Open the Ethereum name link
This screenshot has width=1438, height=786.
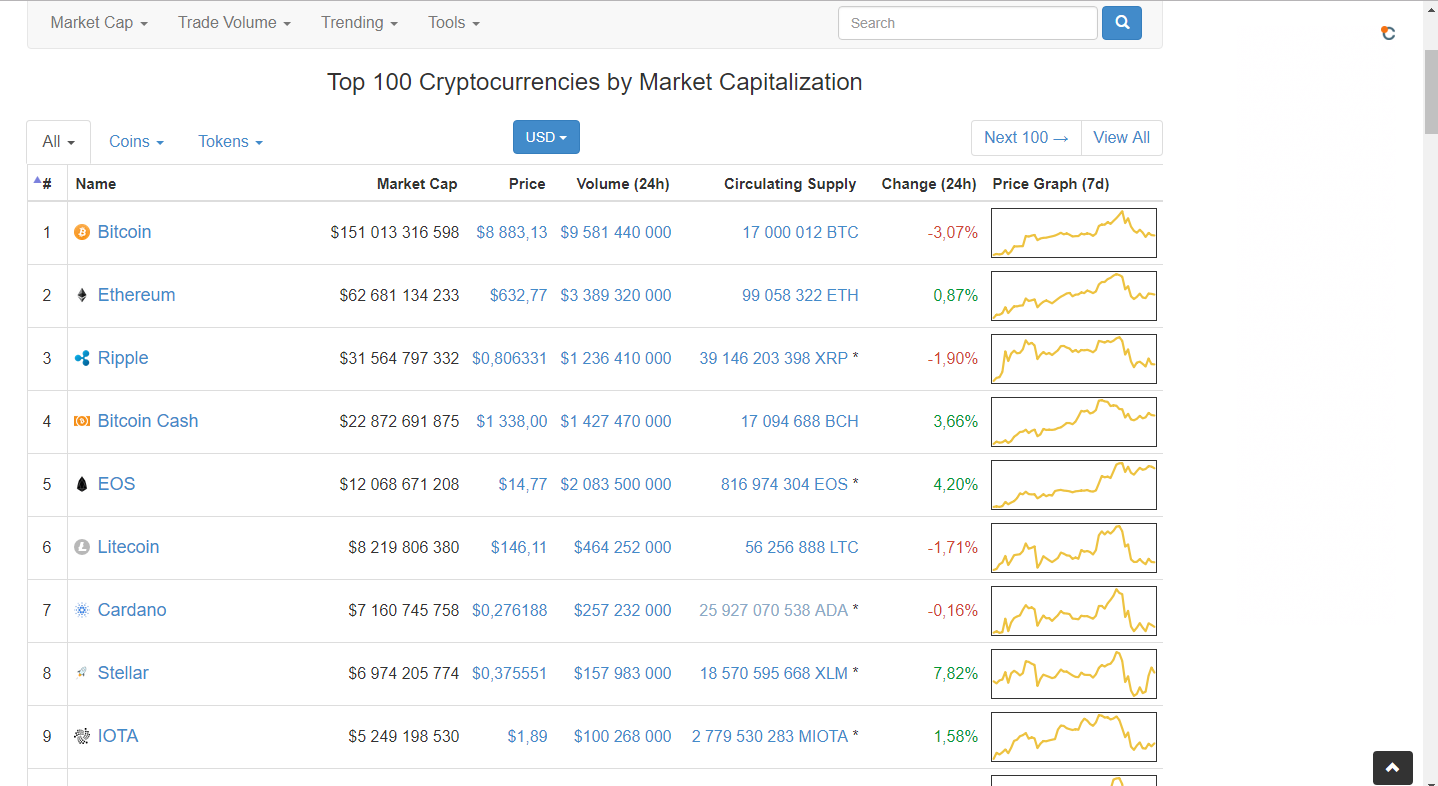pos(136,295)
